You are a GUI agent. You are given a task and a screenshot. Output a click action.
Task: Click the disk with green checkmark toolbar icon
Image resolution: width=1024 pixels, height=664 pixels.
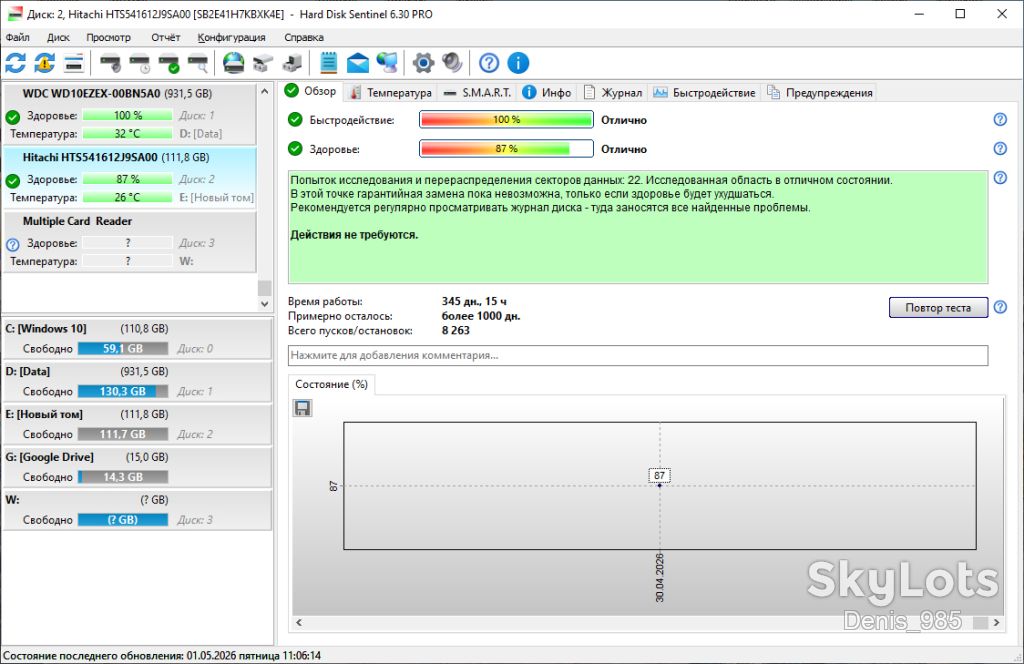168,63
